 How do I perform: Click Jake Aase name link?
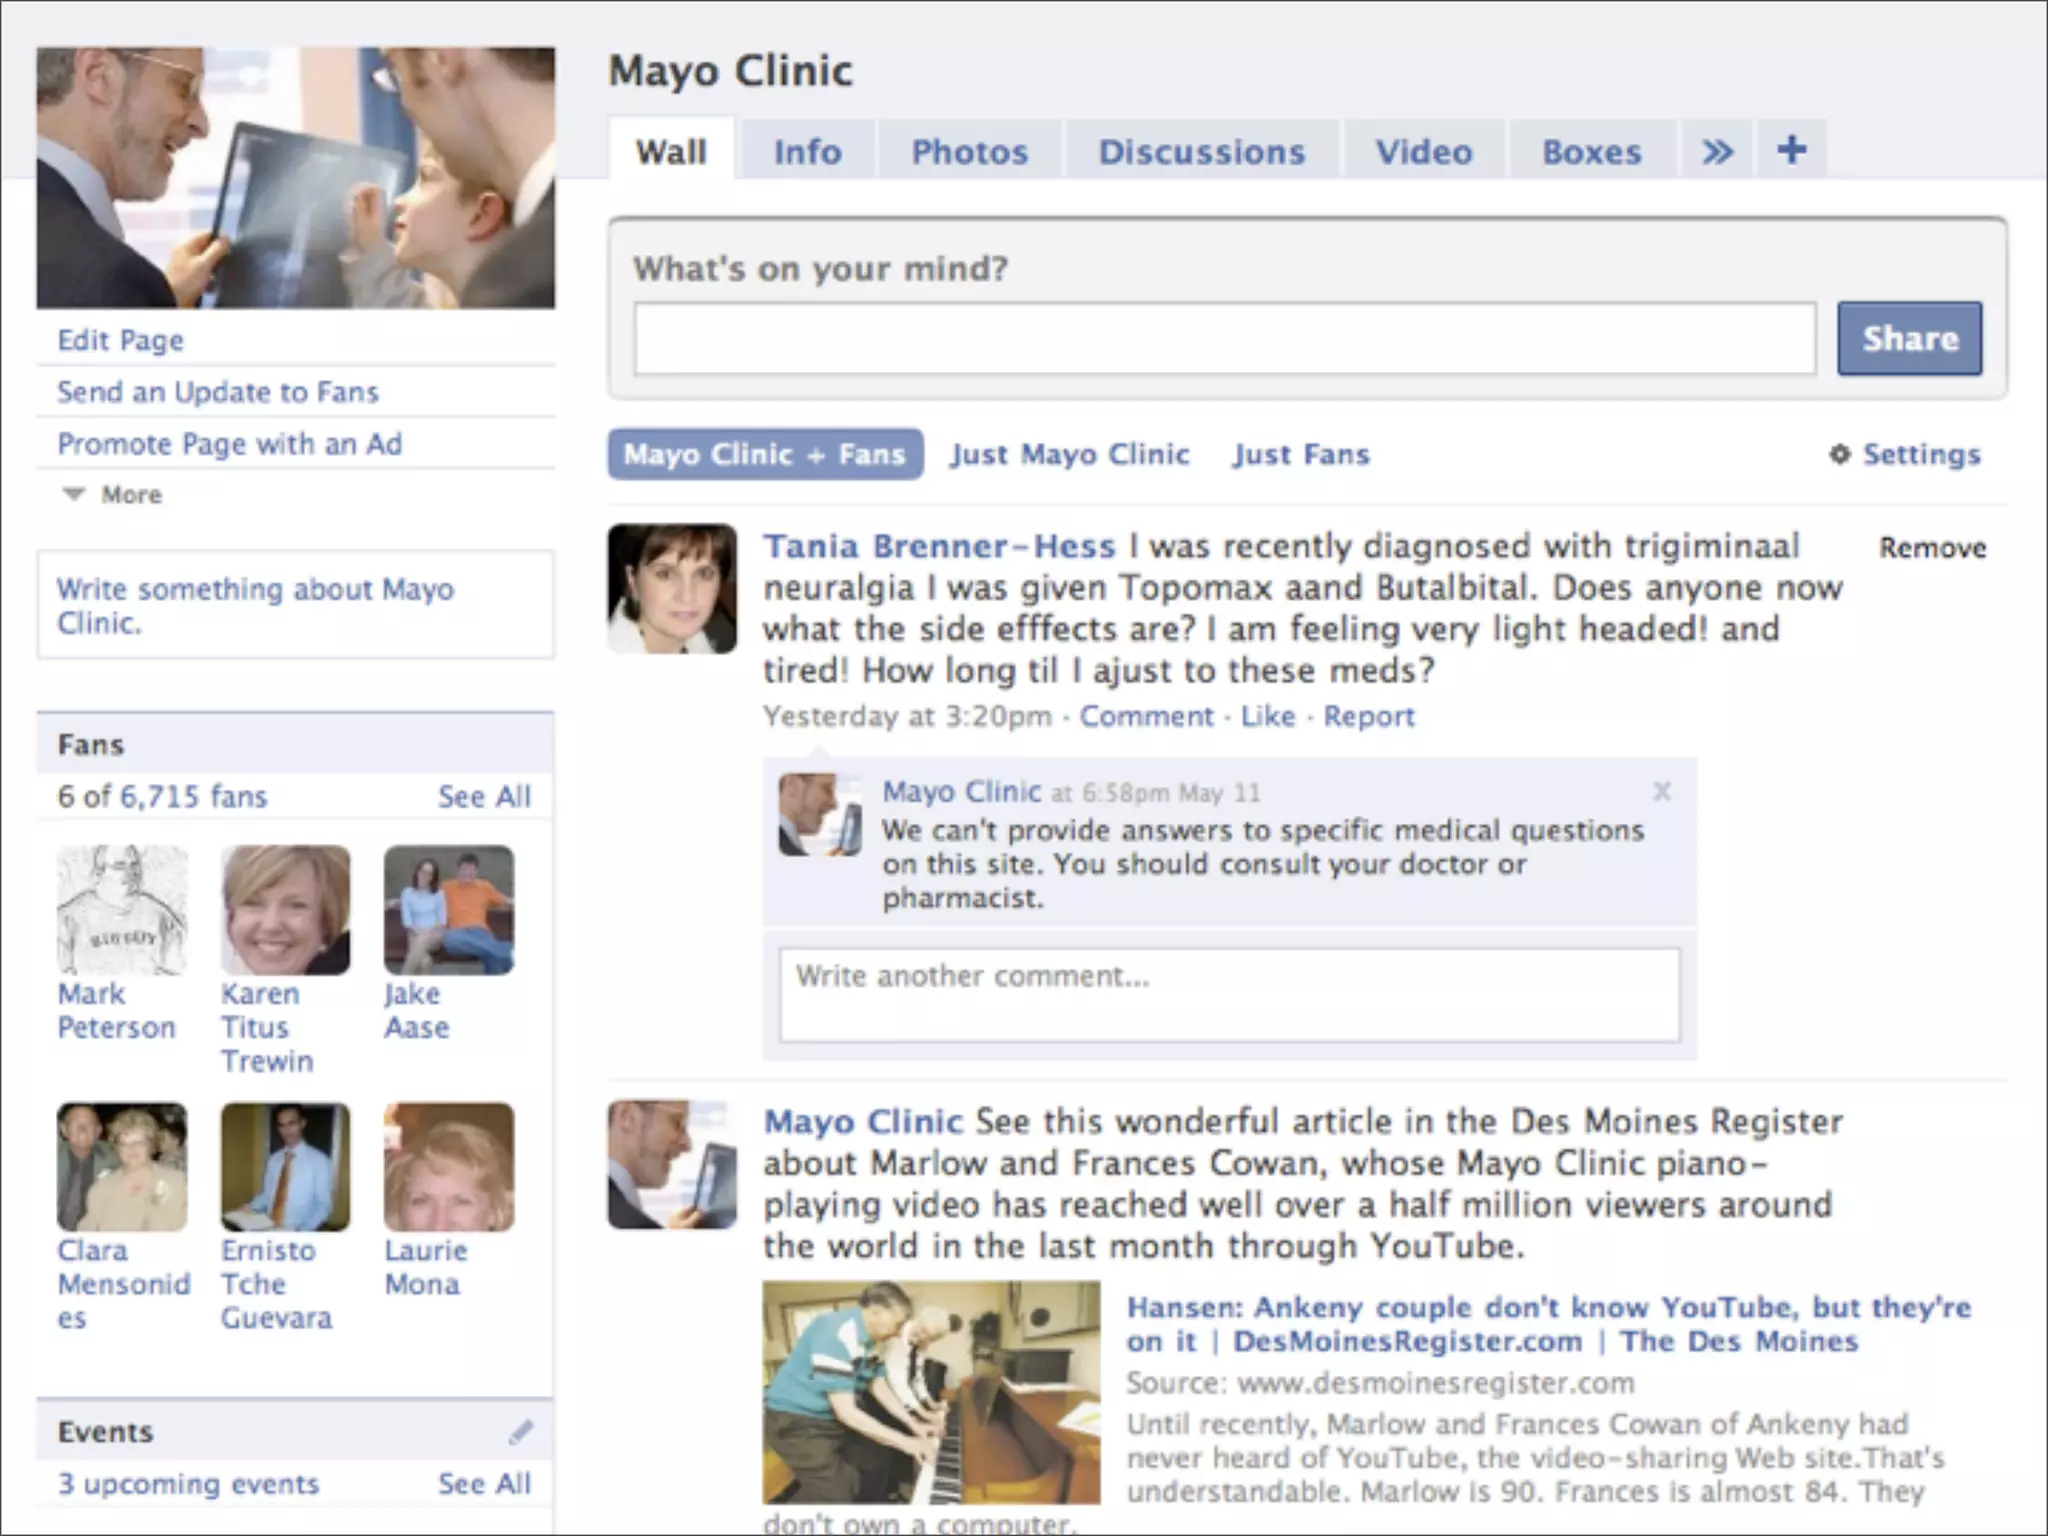(417, 1010)
